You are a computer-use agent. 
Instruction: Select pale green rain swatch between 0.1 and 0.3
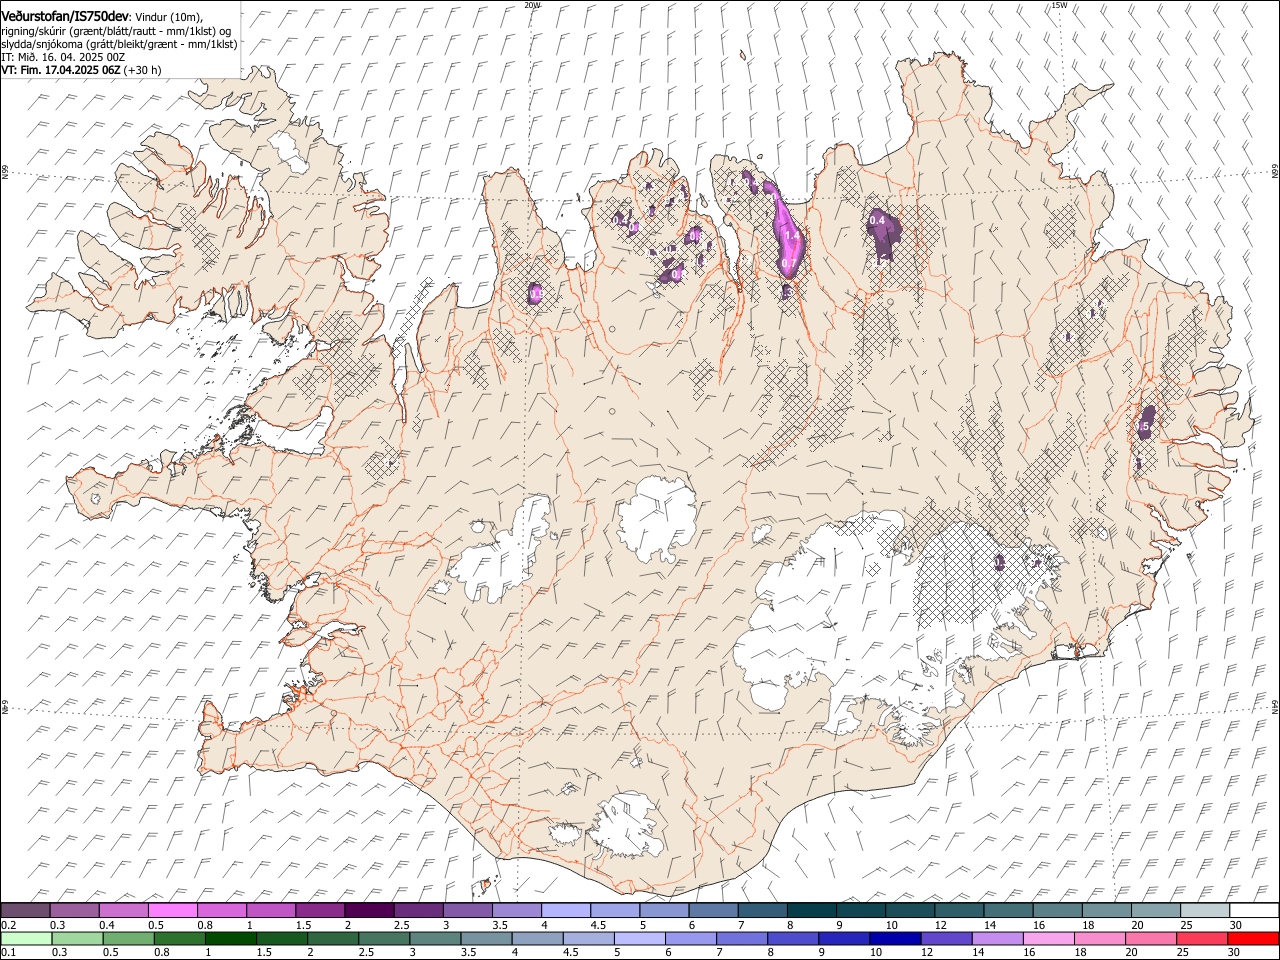click(x=26, y=938)
